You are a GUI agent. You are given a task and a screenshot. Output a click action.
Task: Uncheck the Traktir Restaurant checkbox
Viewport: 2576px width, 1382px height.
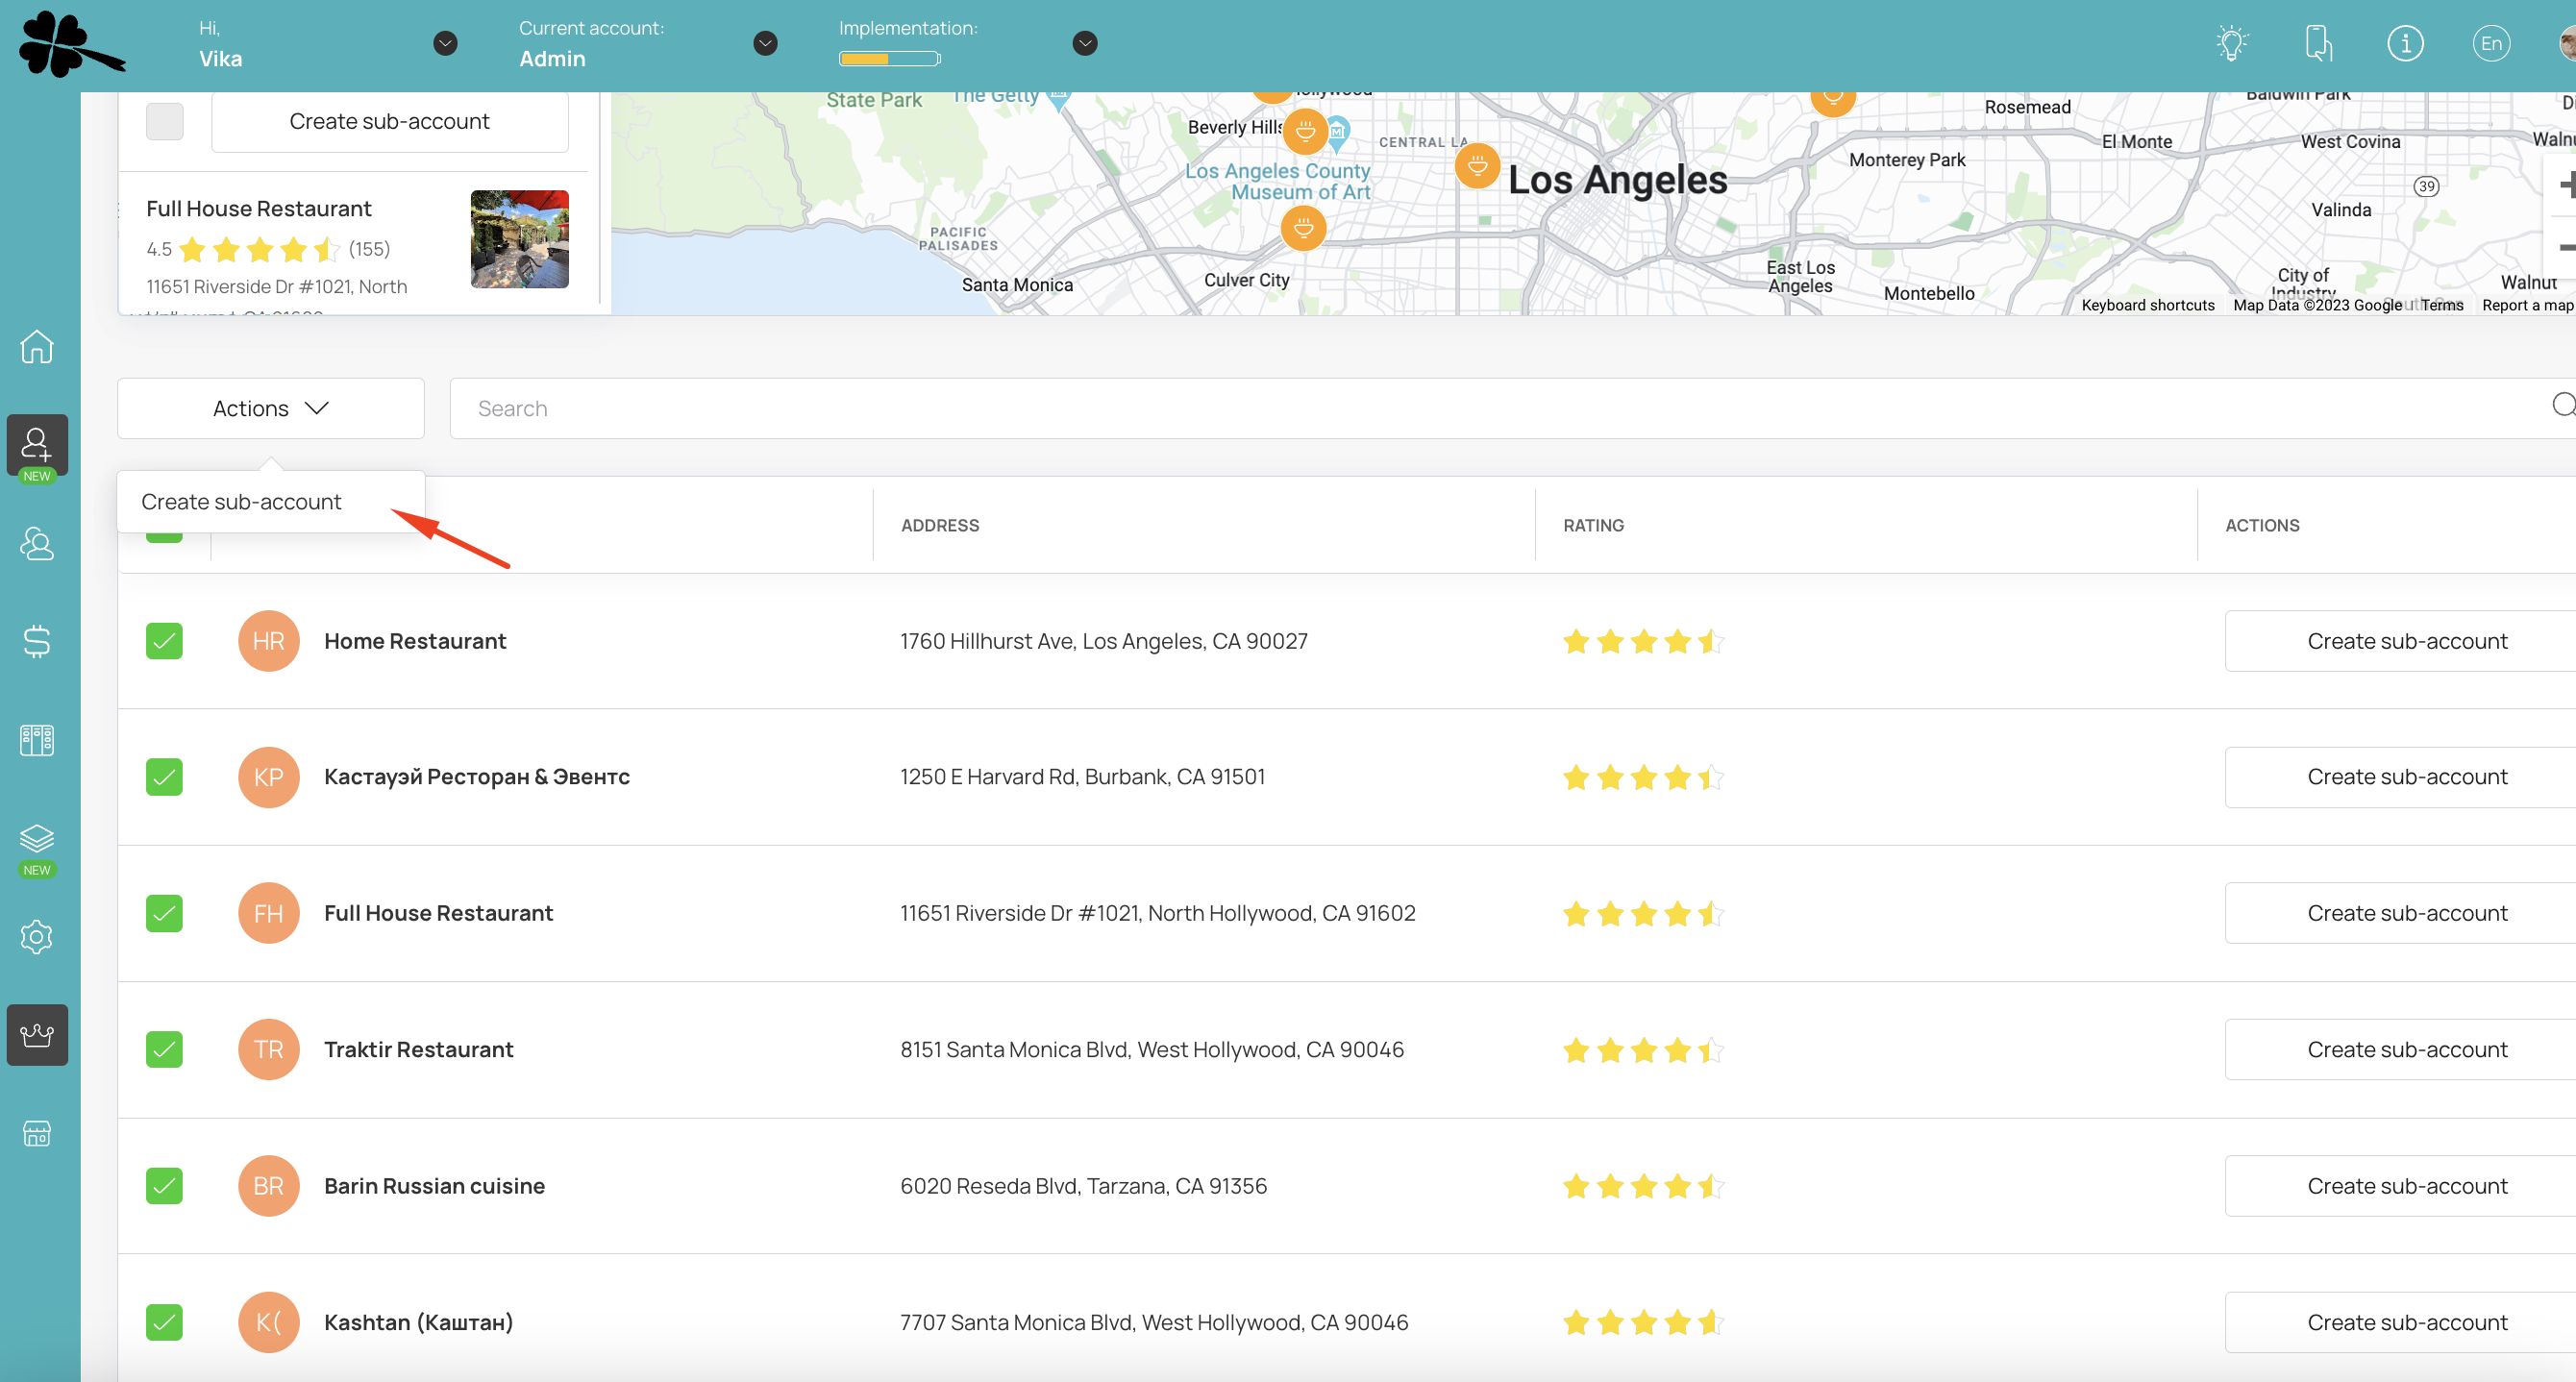pos(164,1049)
